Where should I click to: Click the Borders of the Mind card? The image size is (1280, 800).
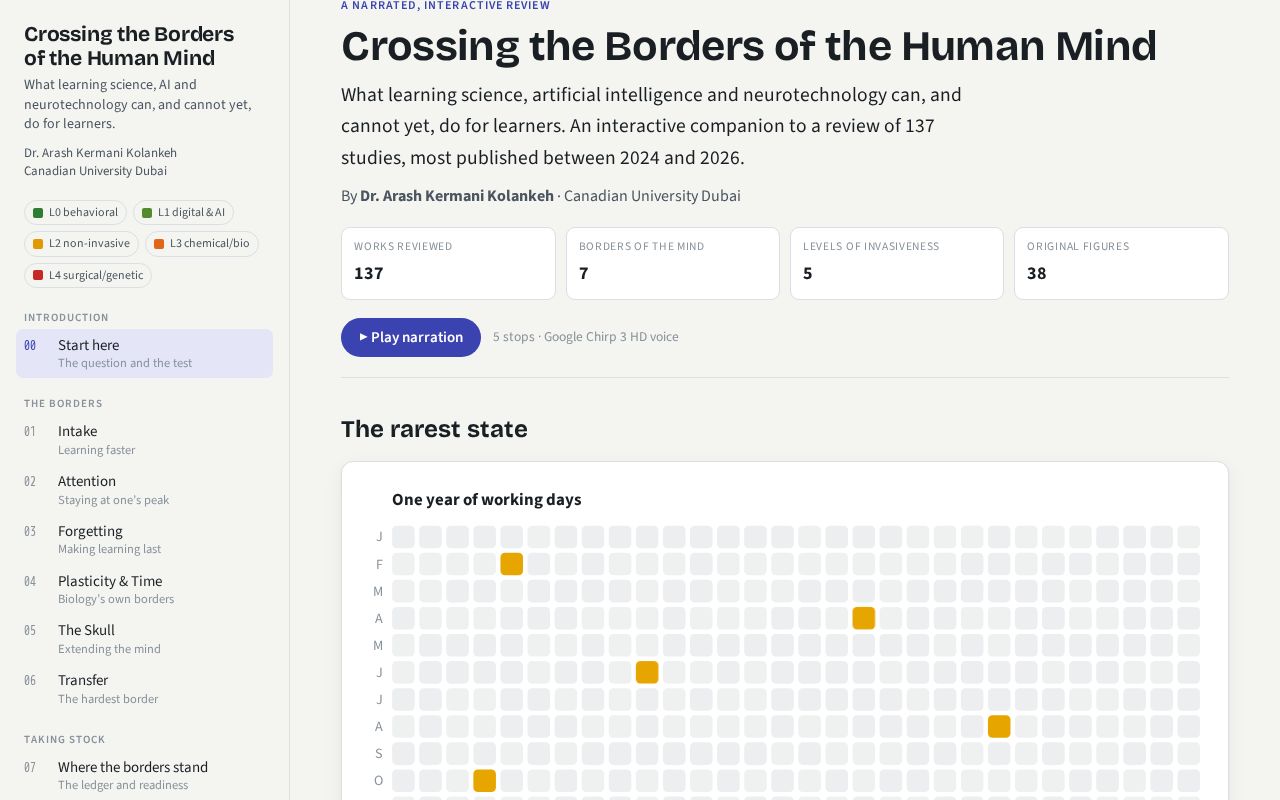point(673,263)
